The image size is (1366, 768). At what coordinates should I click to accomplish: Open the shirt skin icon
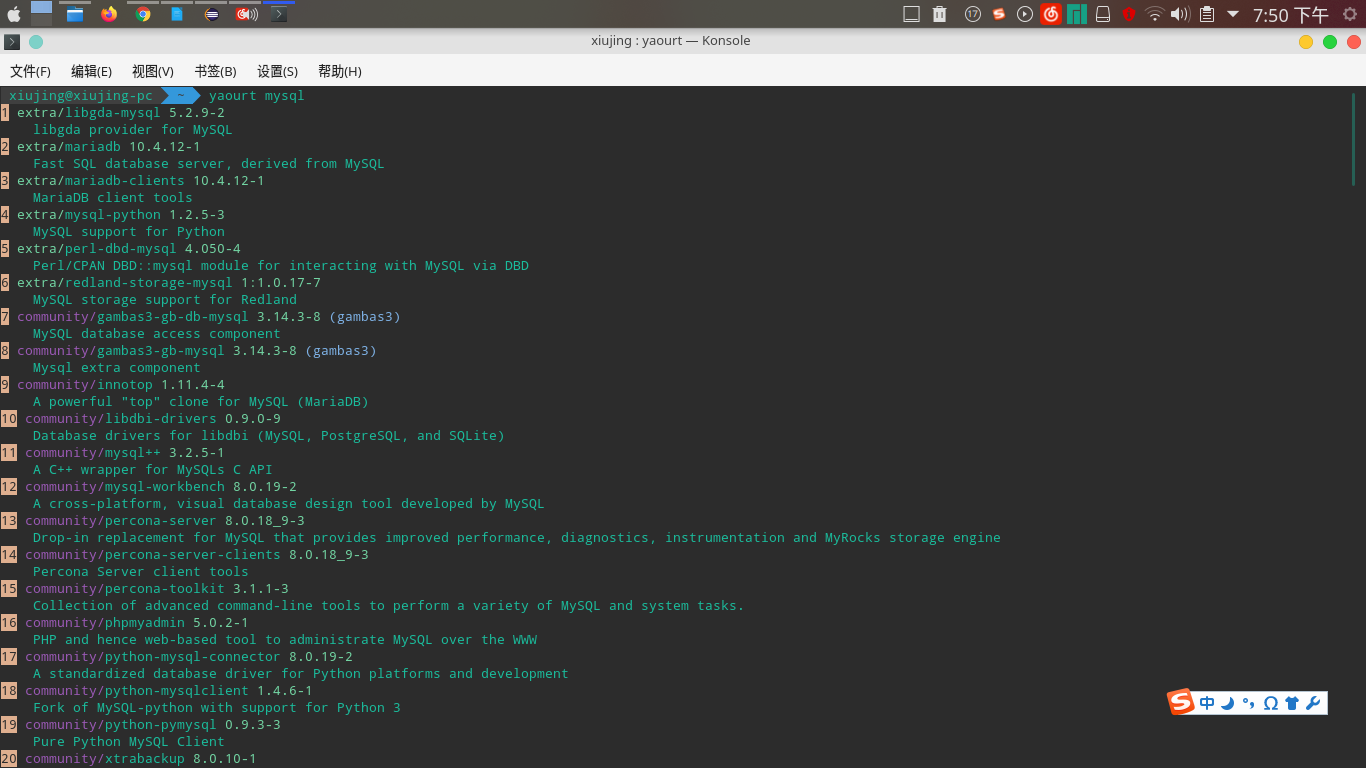1291,703
